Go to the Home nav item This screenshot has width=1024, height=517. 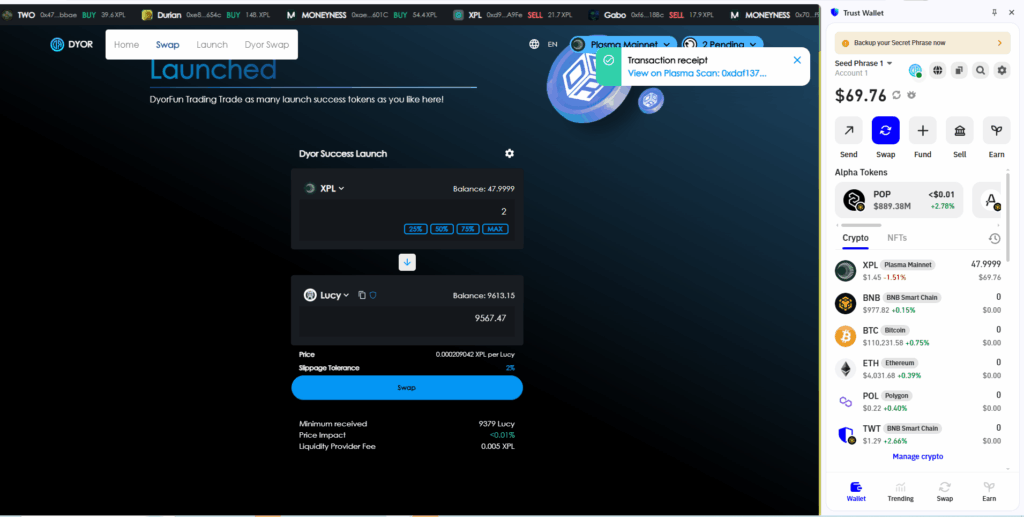pos(126,44)
